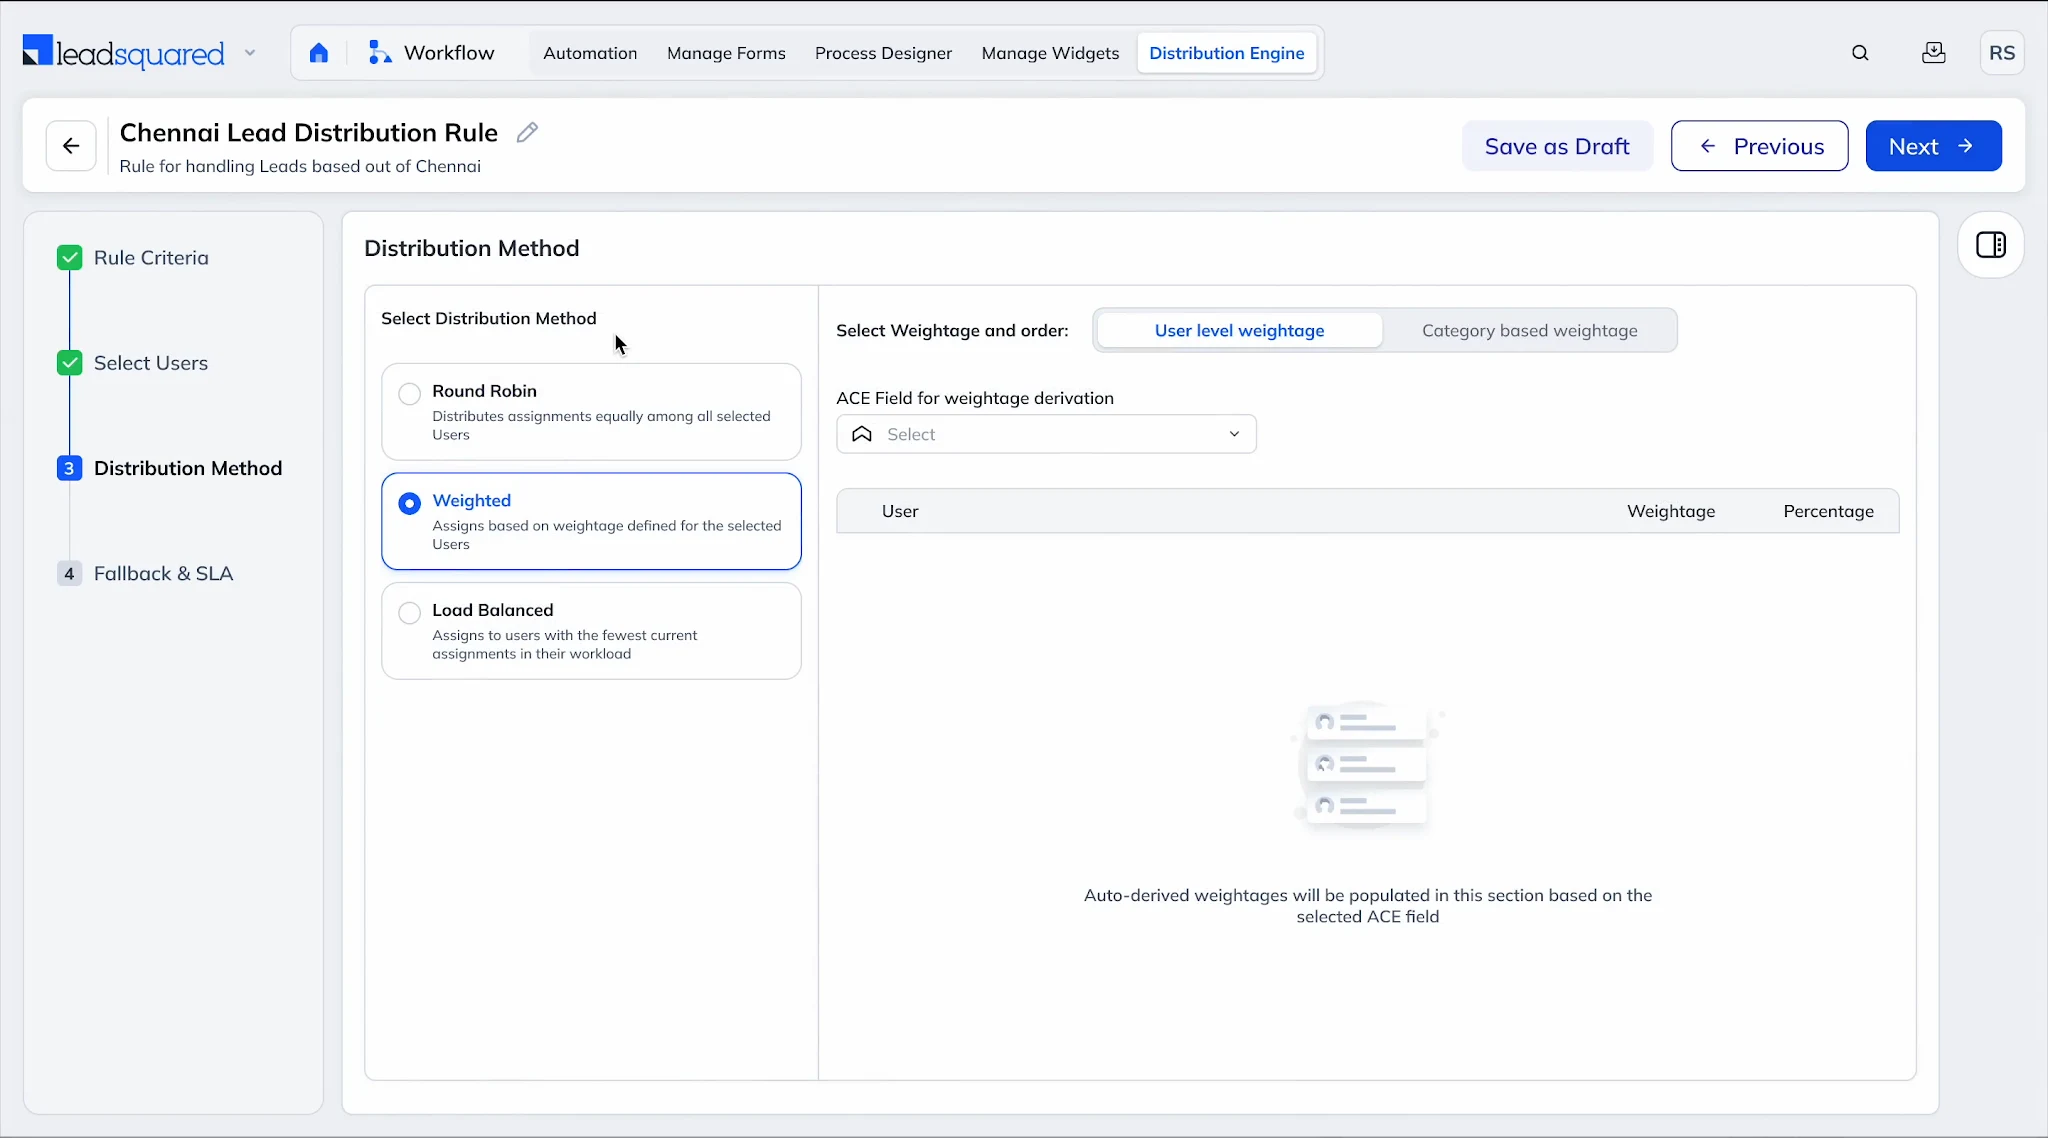The width and height of the screenshot is (2048, 1138).
Task: Click the Distribution Method step label
Action: [x=188, y=468]
